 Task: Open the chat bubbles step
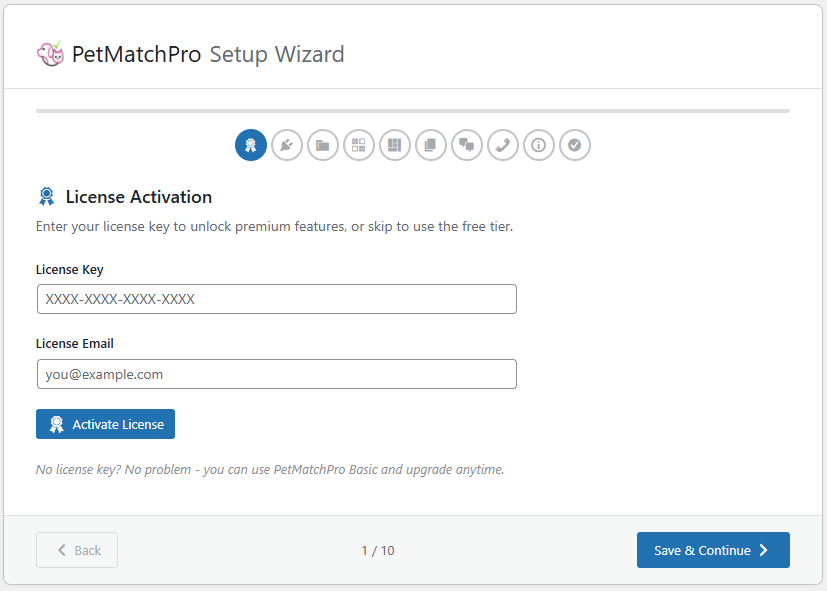point(467,145)
